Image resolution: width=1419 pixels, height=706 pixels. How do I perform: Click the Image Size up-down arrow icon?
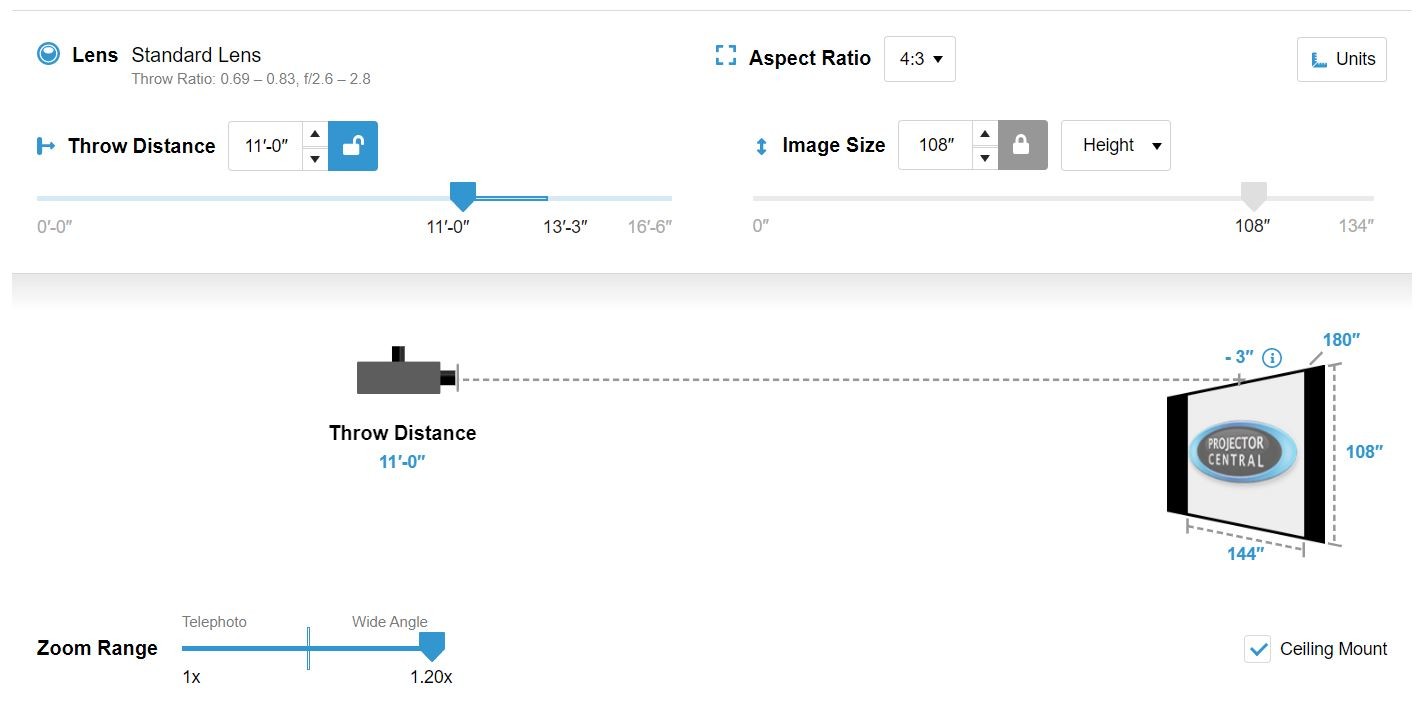tap(761, 146)
